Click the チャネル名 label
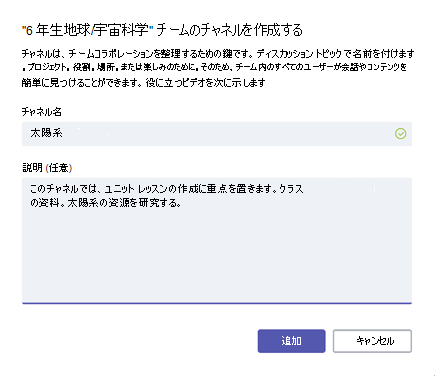 click(42, 112)
